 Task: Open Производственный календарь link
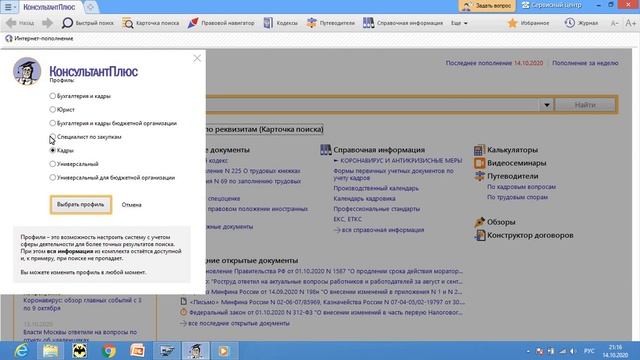376,188
